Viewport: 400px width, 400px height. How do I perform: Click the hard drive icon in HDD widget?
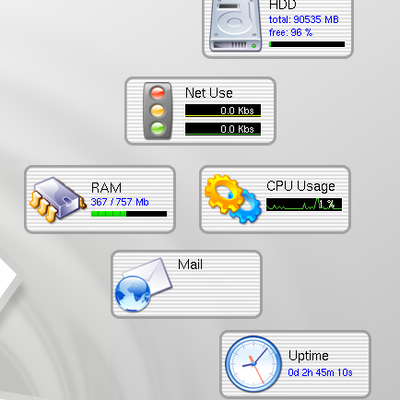pyautogui.click(x=236, y=25)
